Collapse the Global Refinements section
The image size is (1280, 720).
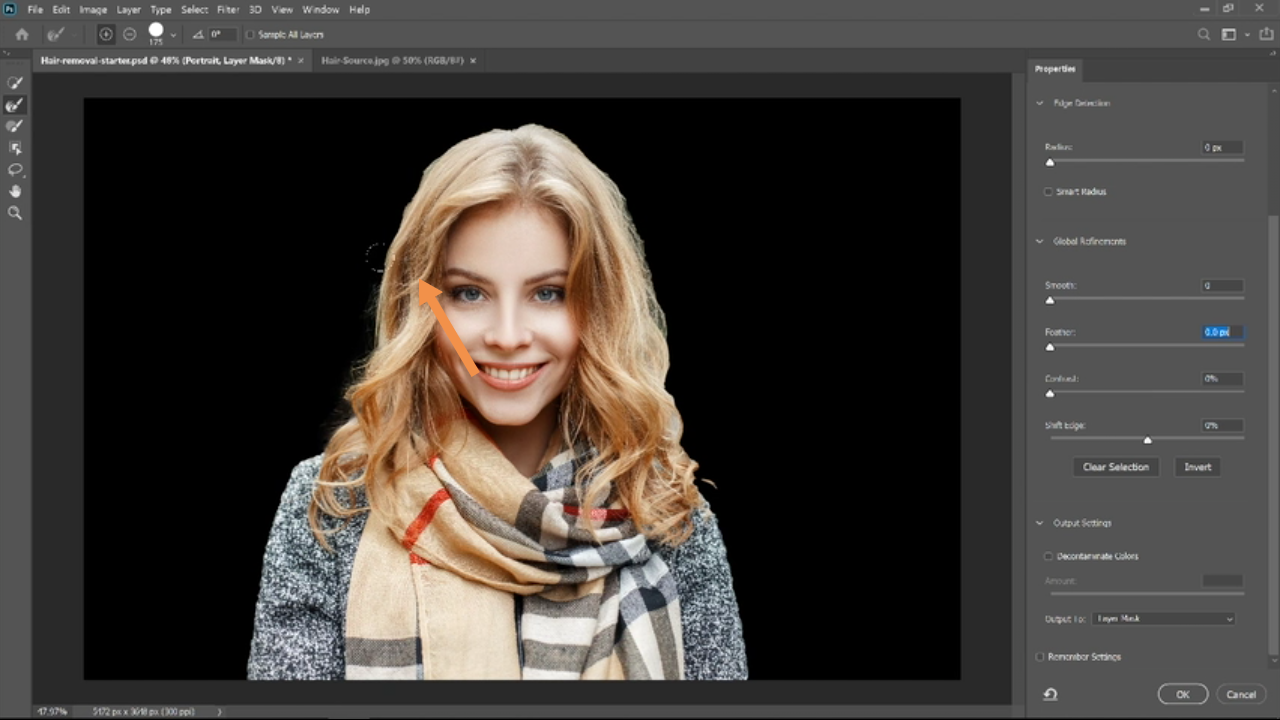(x=1040, y=242)
